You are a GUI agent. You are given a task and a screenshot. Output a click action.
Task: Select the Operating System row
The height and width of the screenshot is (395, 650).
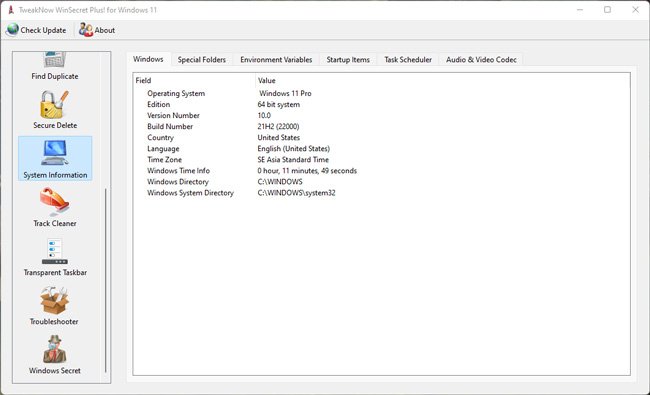pyautogui.click(x=381, y=93)
